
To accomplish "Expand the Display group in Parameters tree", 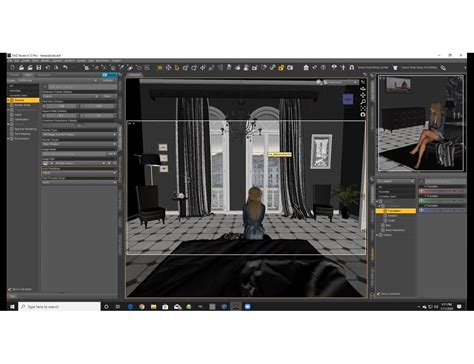I will [378, 235].
